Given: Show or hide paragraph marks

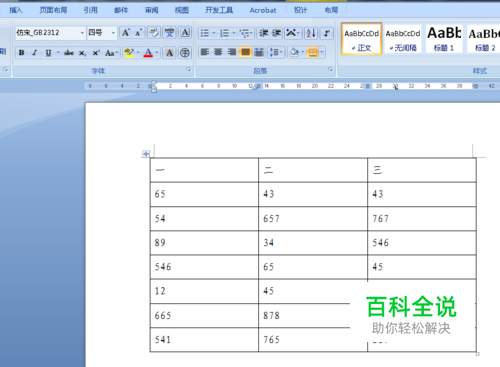Looking at the screenshot, I should (x=327, y=33).
